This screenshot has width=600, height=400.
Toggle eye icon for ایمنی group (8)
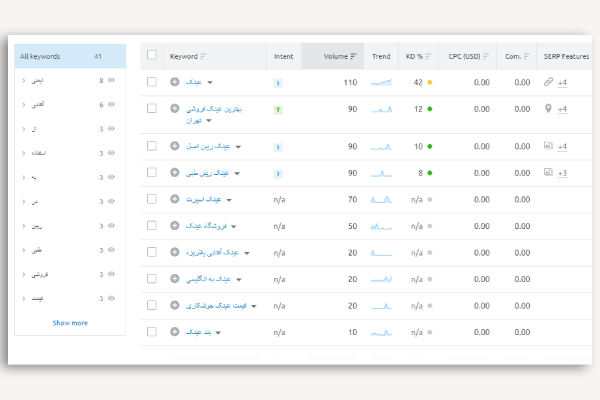click(111, 80)
